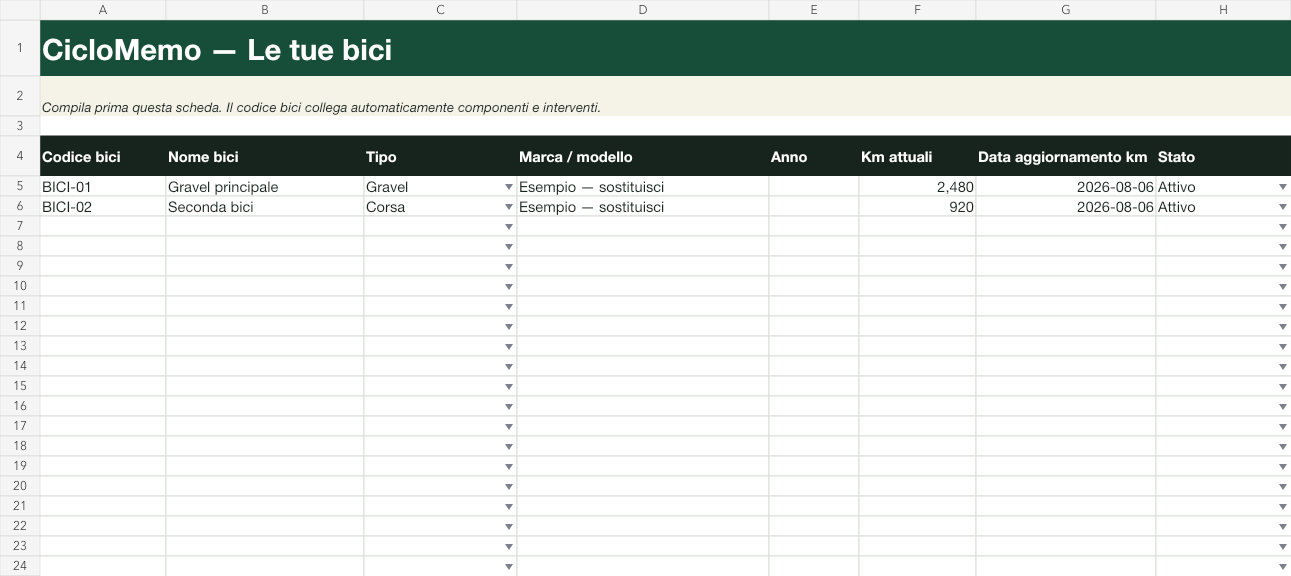Select the "Codice bici" header cell

point(103,156)
